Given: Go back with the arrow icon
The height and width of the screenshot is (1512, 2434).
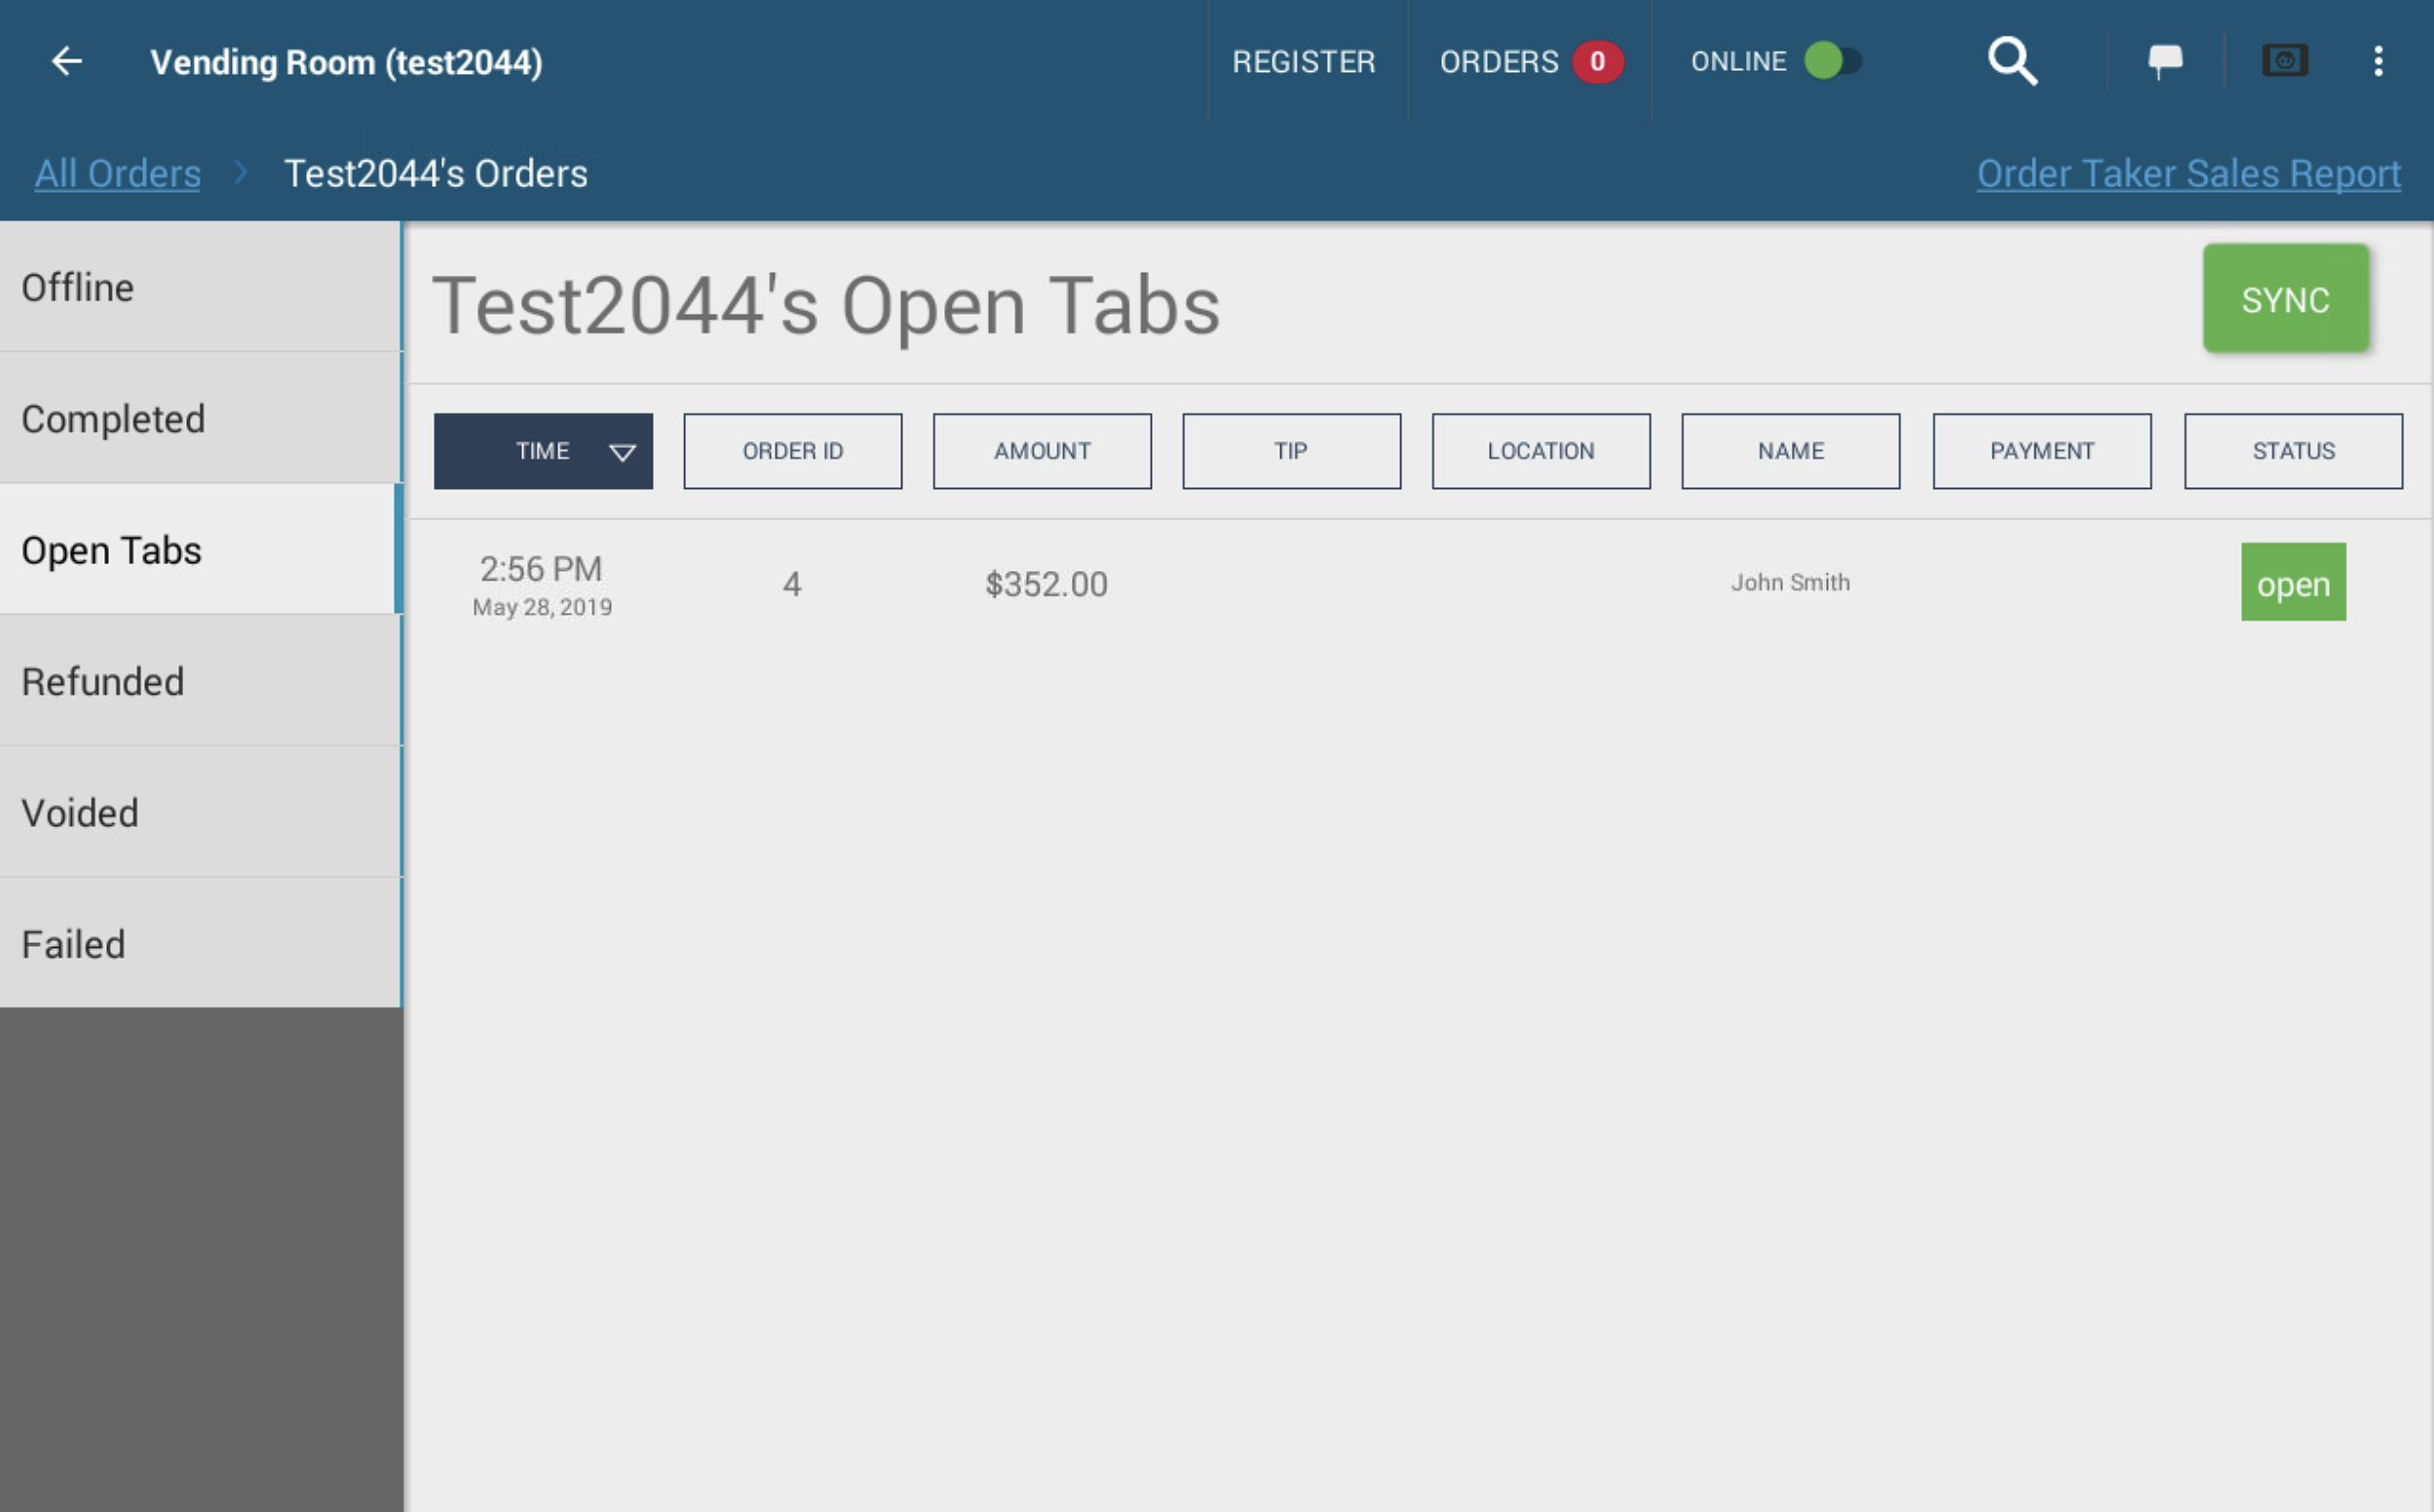Looking at the screenshot, I should tap(67, 62).
